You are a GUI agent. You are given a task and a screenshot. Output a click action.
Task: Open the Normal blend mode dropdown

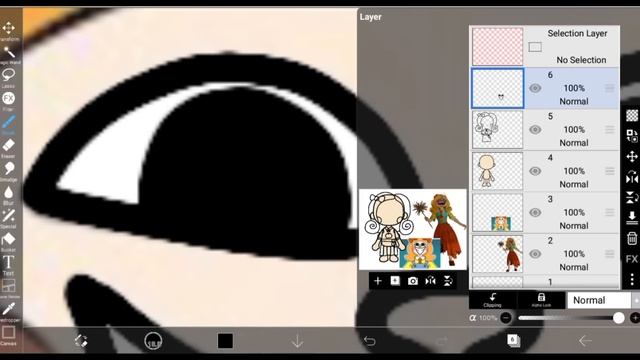point(599,300)
